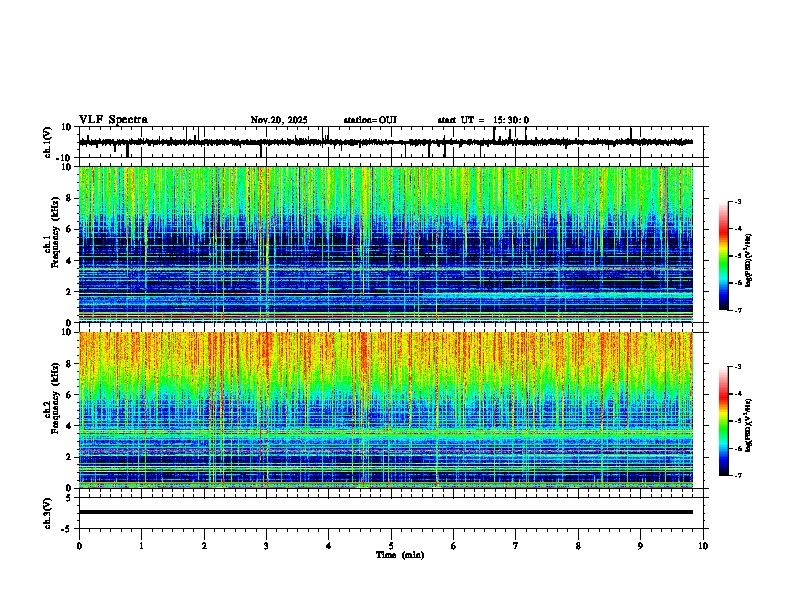The width and height of the screenshot is (792, 612).
Task: Click the 'start UT = 15:30:0' text
Action: click(x=483, y=120)
